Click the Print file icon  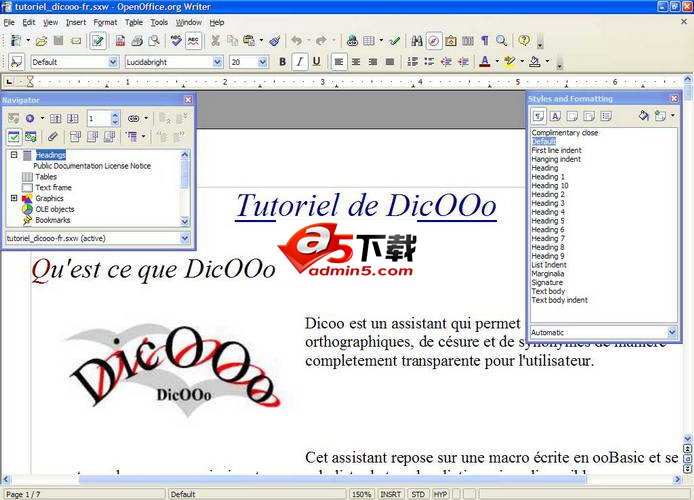tap(137, 41)
